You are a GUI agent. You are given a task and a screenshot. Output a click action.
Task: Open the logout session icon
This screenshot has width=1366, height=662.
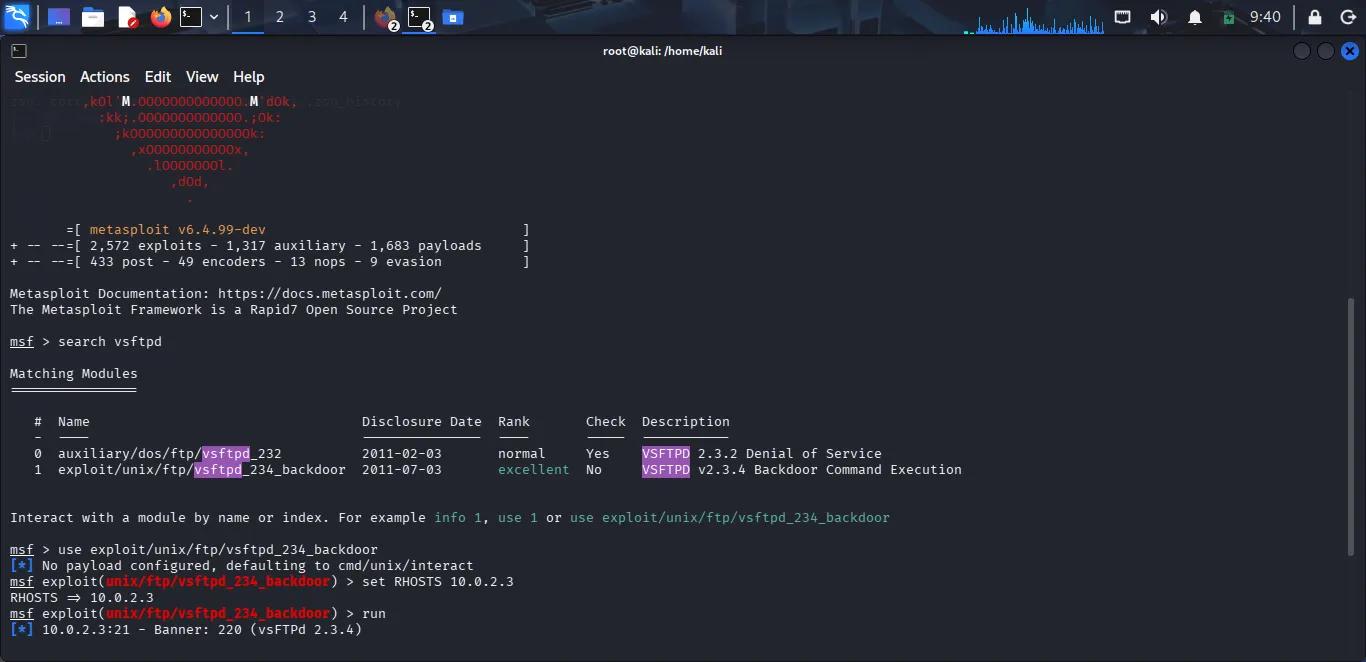click(1347, 17)
